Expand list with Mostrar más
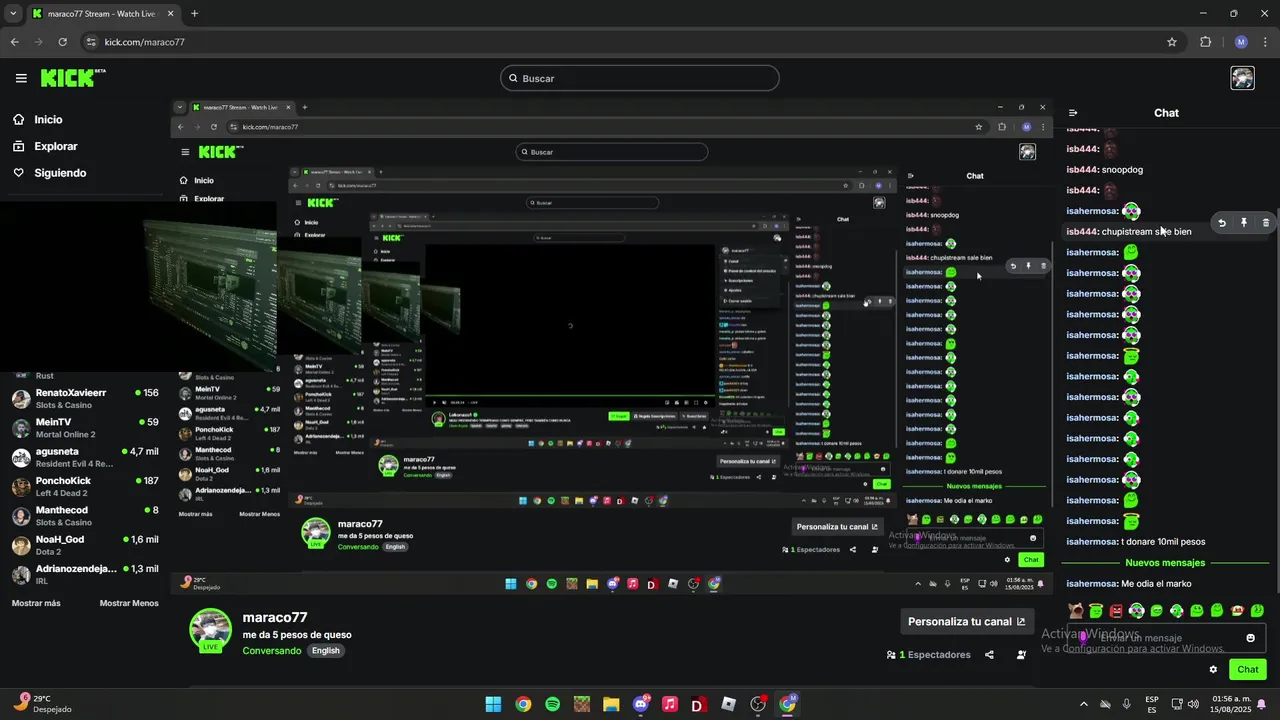1280x720 pixels. pyautogui.click(x=36, y=603)
